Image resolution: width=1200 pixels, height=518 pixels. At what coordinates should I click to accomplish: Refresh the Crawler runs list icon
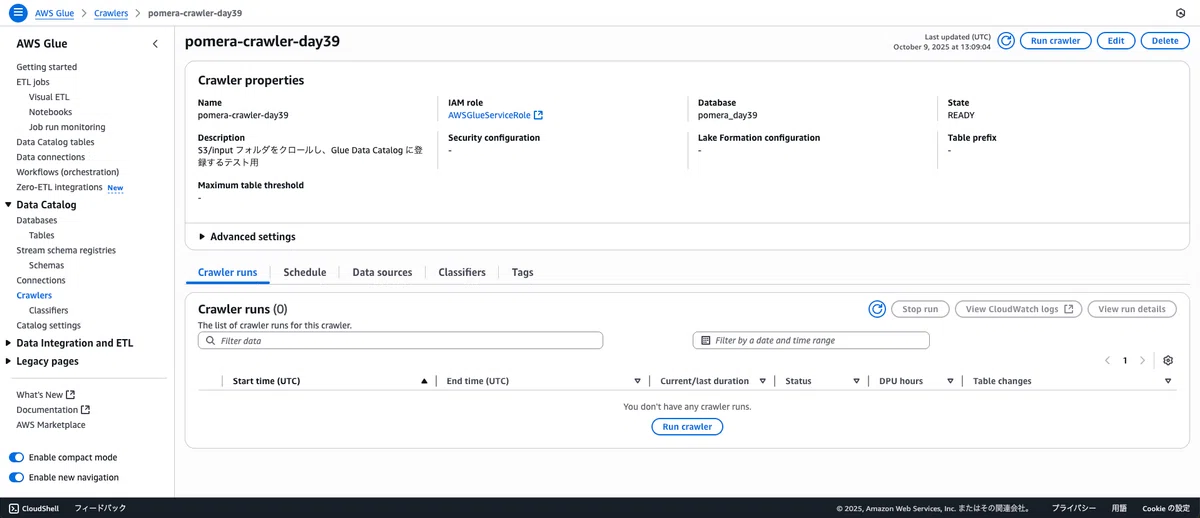877,309
